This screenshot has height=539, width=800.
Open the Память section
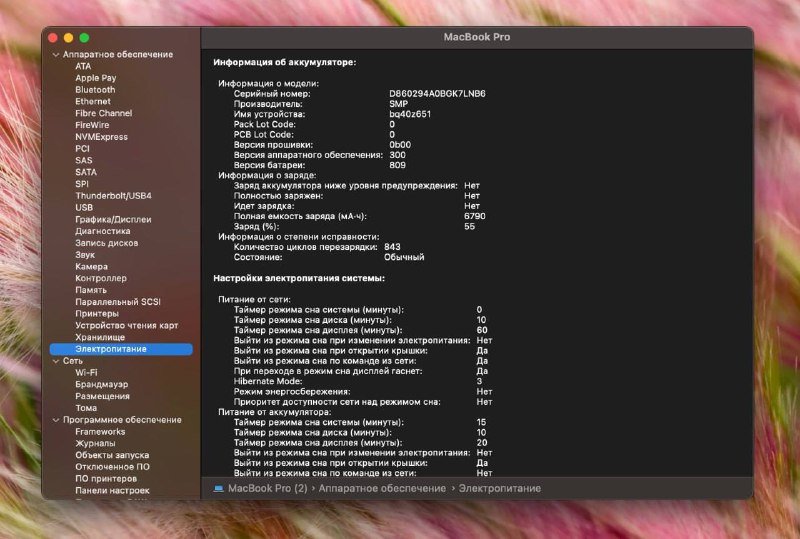click(x=91, y=290)
